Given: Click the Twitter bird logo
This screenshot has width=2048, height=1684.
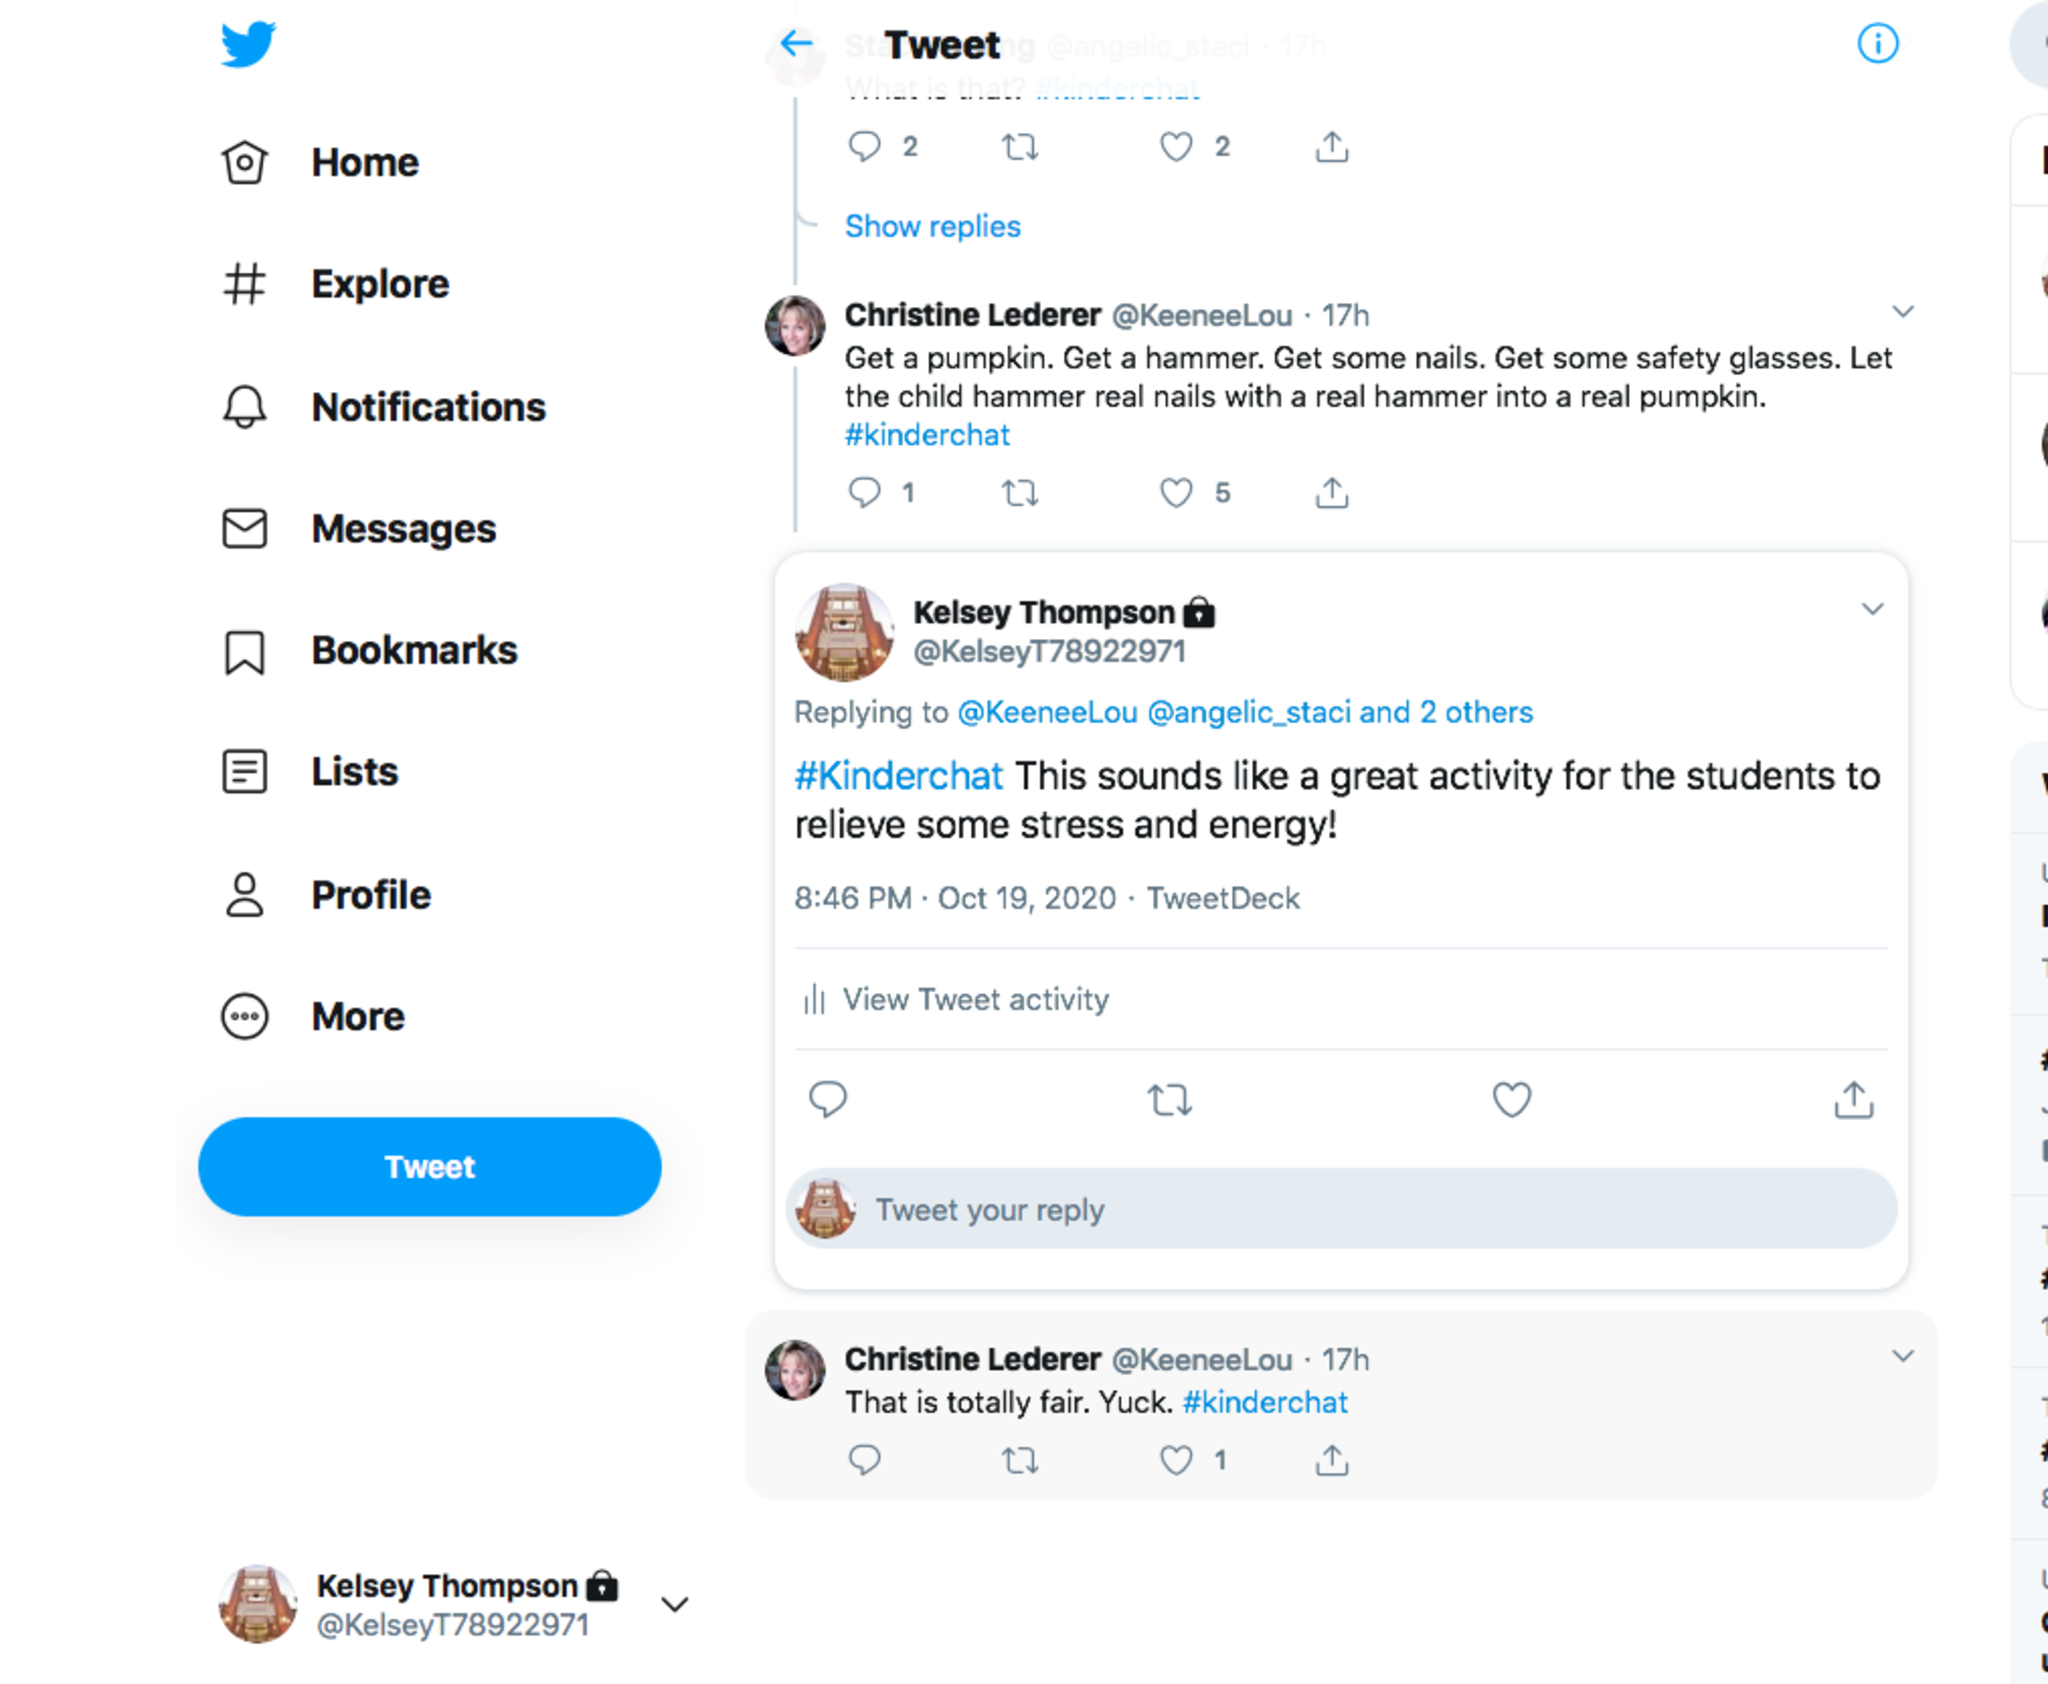Looking at the screenshot, I should [248, 44].
